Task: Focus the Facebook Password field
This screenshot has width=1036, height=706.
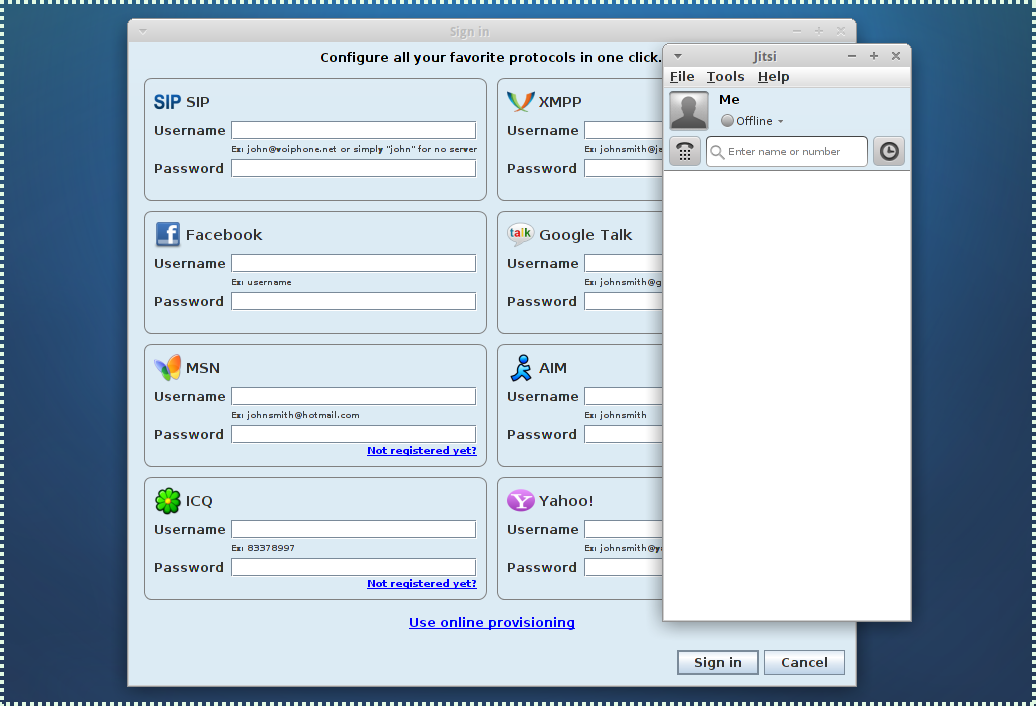Action: [353, 301]
